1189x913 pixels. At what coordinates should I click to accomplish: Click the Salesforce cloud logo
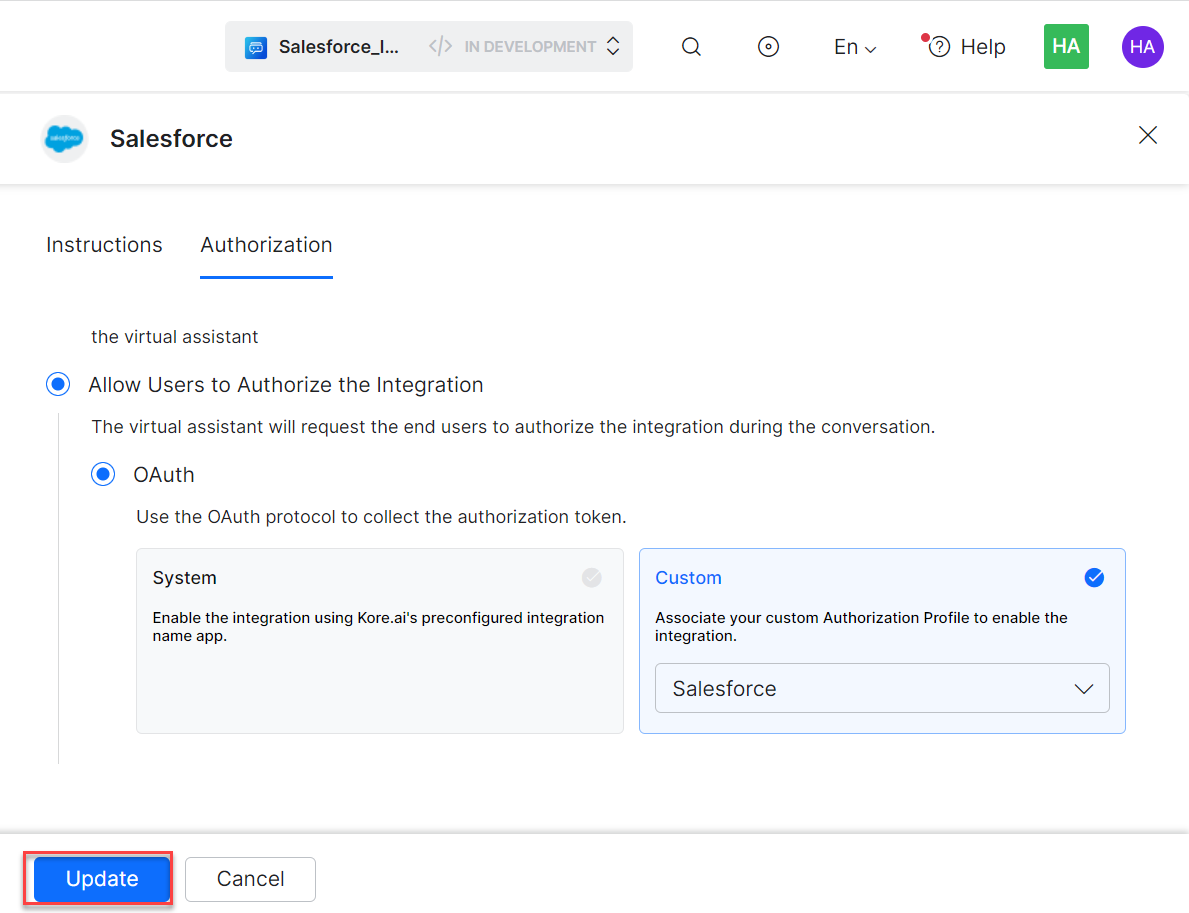[65, 138]
